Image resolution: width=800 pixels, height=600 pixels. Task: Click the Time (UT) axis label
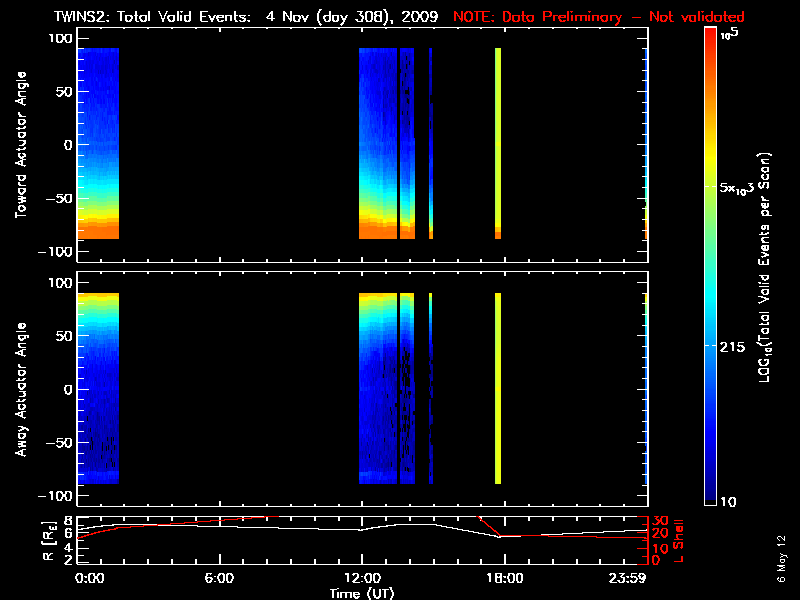362,593
